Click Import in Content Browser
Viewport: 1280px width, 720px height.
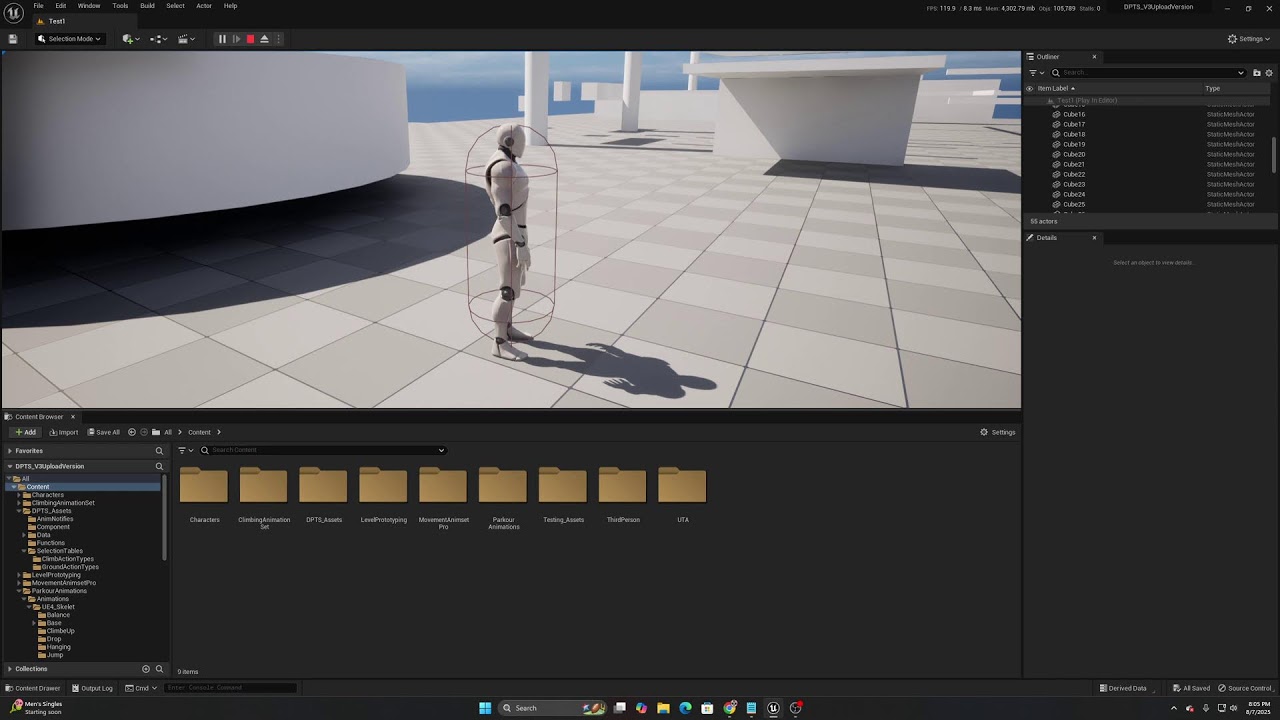click(x=64, y=432)
